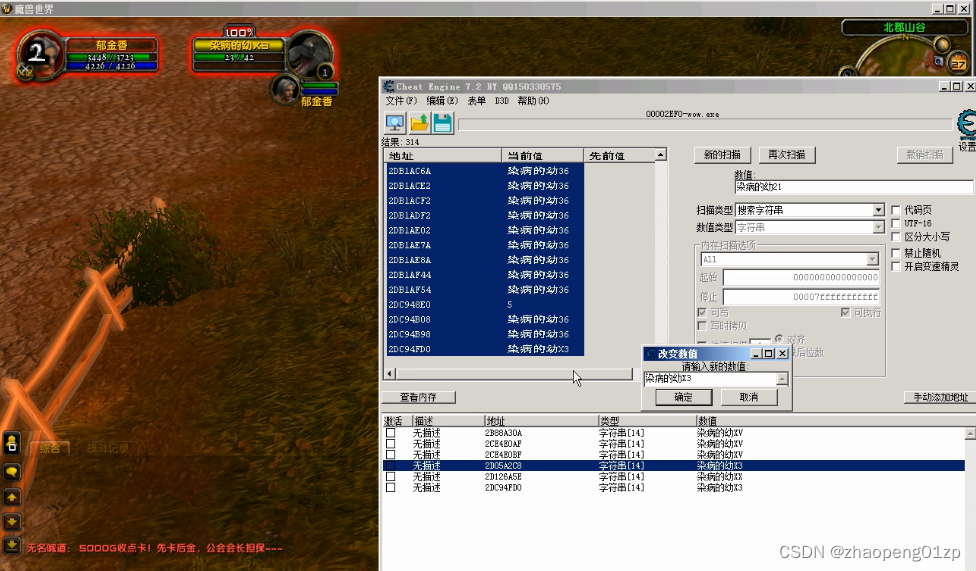Viewport: 976px width, 571px height.
Task: Click the target health bar showing 23/42
Action: [x=239, y=57]
